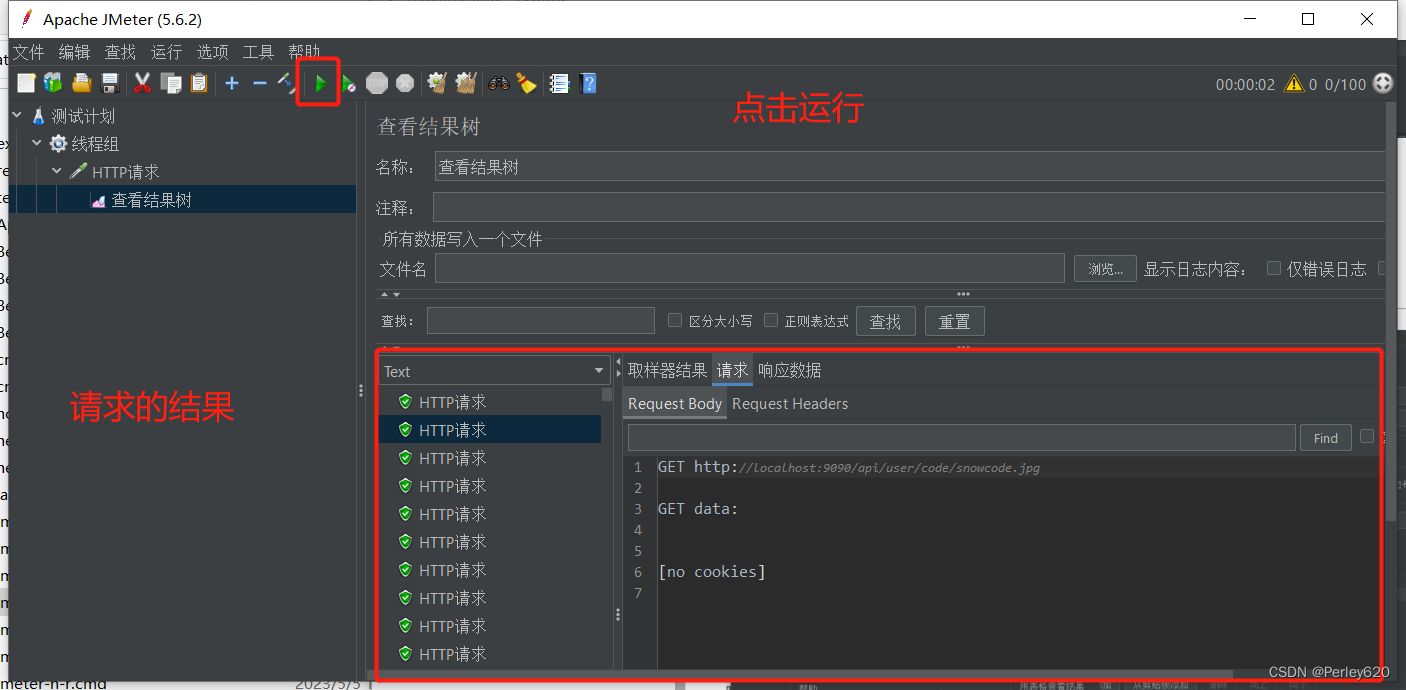
Task: Click the remote engine globe icon at top right
Action: (1383, 84)
